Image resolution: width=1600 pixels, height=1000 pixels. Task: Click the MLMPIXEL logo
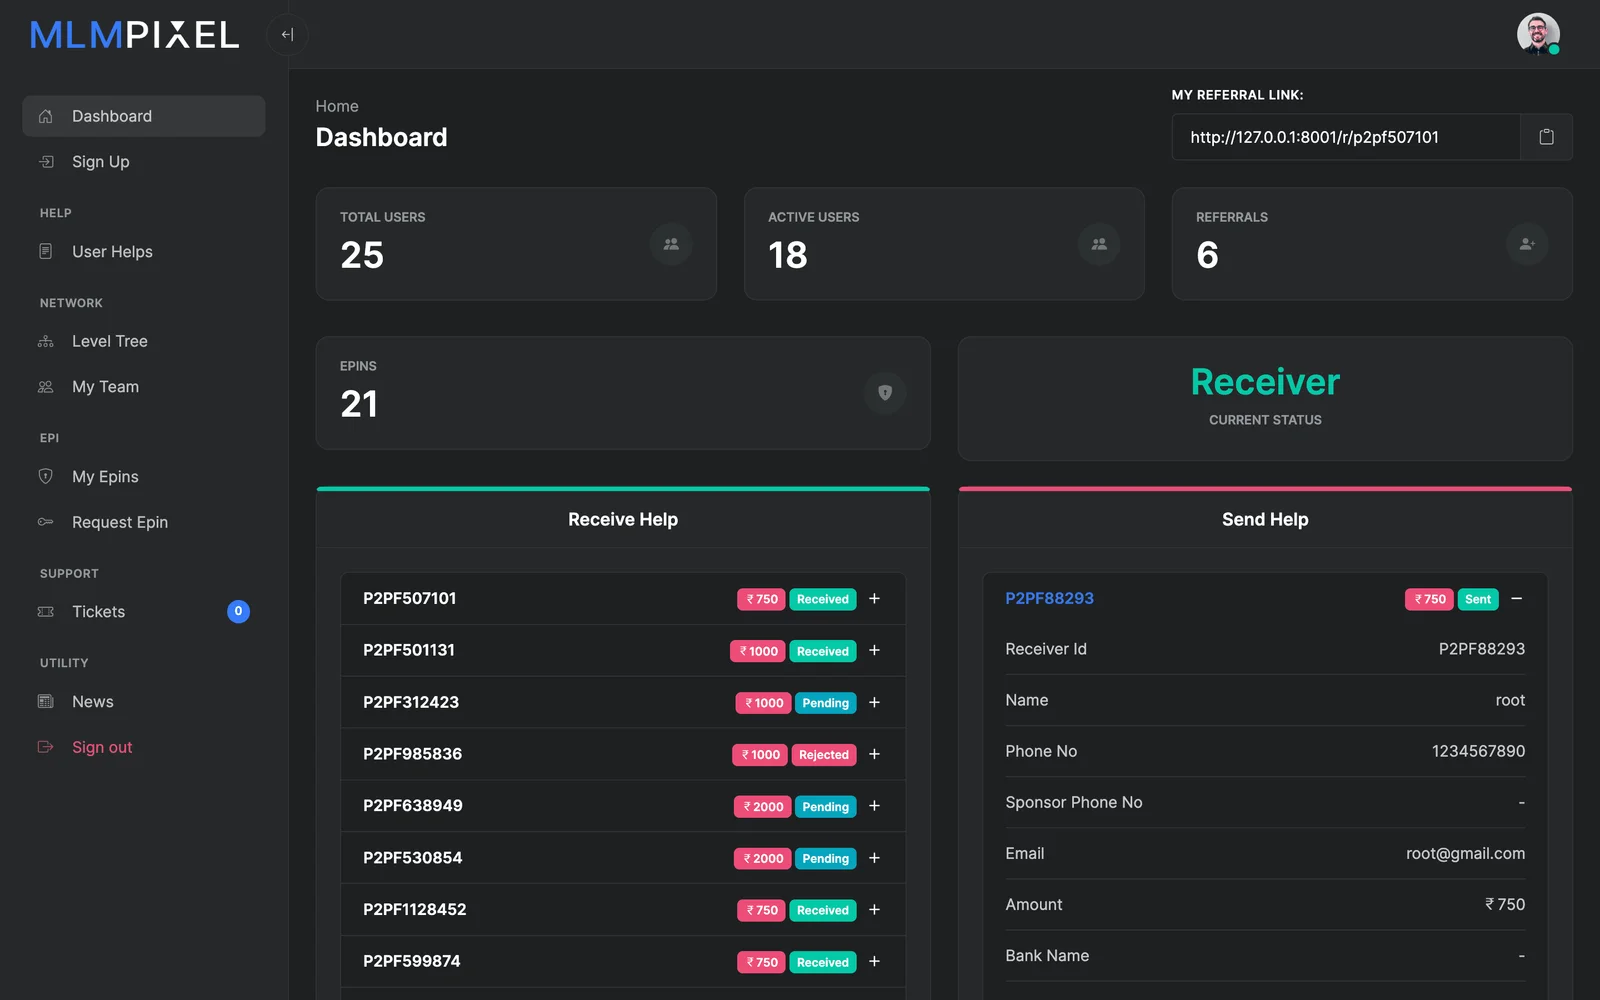point(134,35)
